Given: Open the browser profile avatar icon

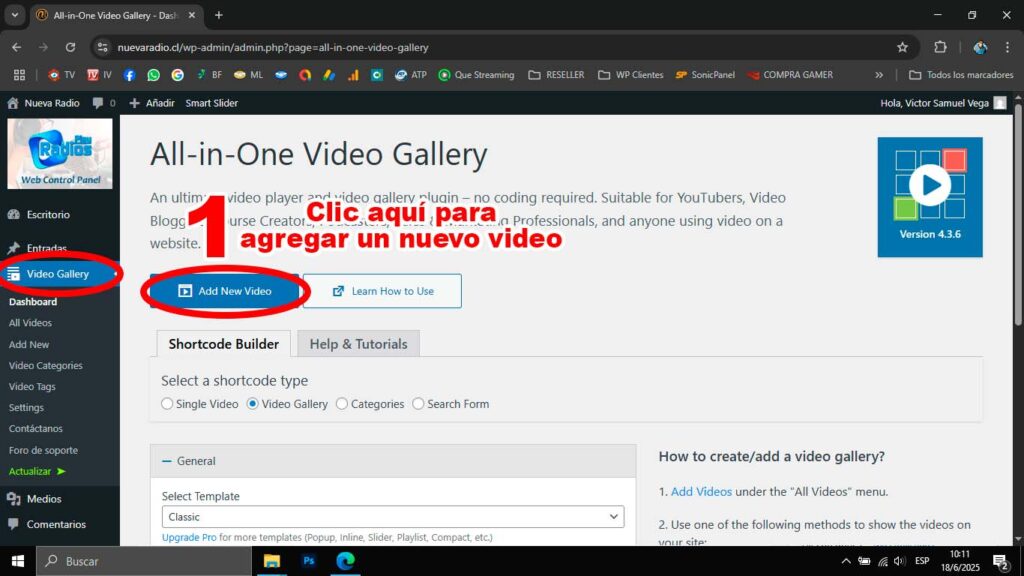Looking at the screenshot, I should click(x=980, y=47).
